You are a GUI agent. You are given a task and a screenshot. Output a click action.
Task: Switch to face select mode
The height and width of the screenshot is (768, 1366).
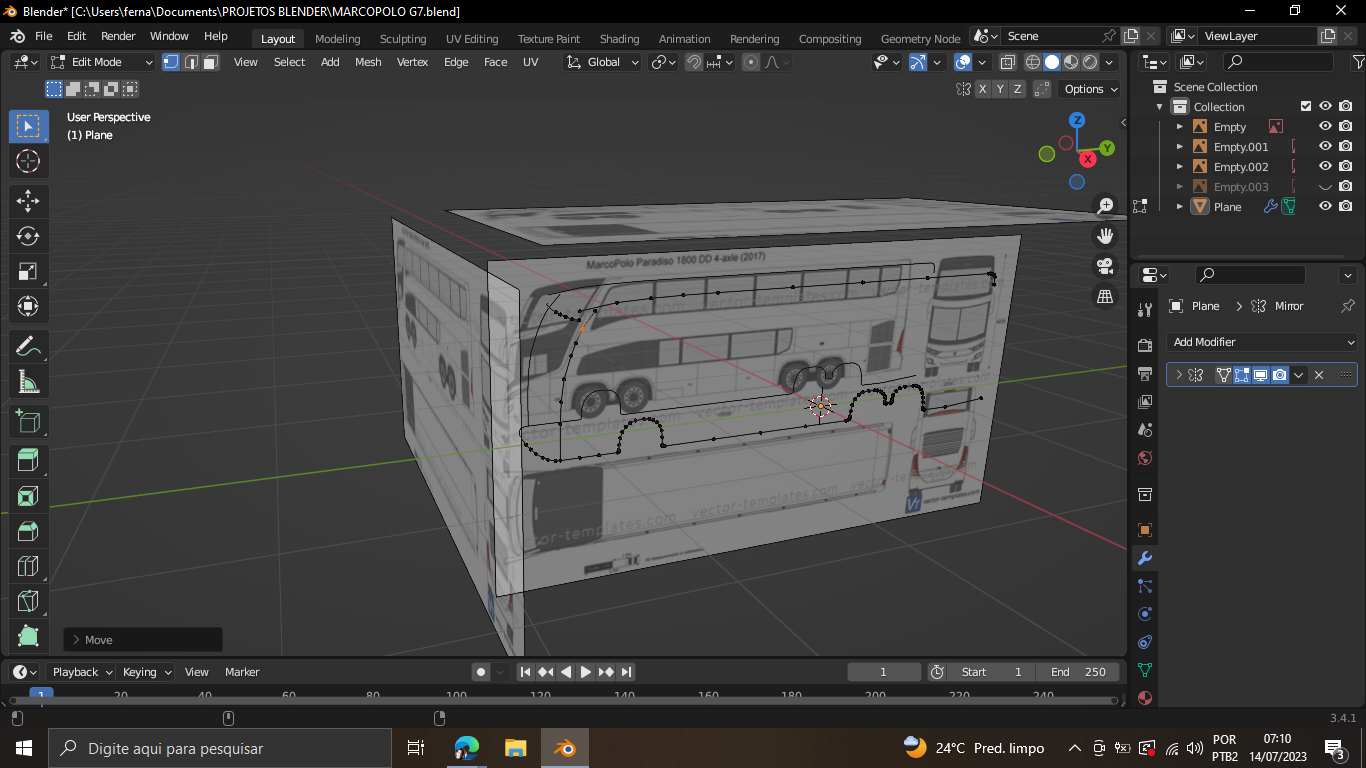(211, 62)
